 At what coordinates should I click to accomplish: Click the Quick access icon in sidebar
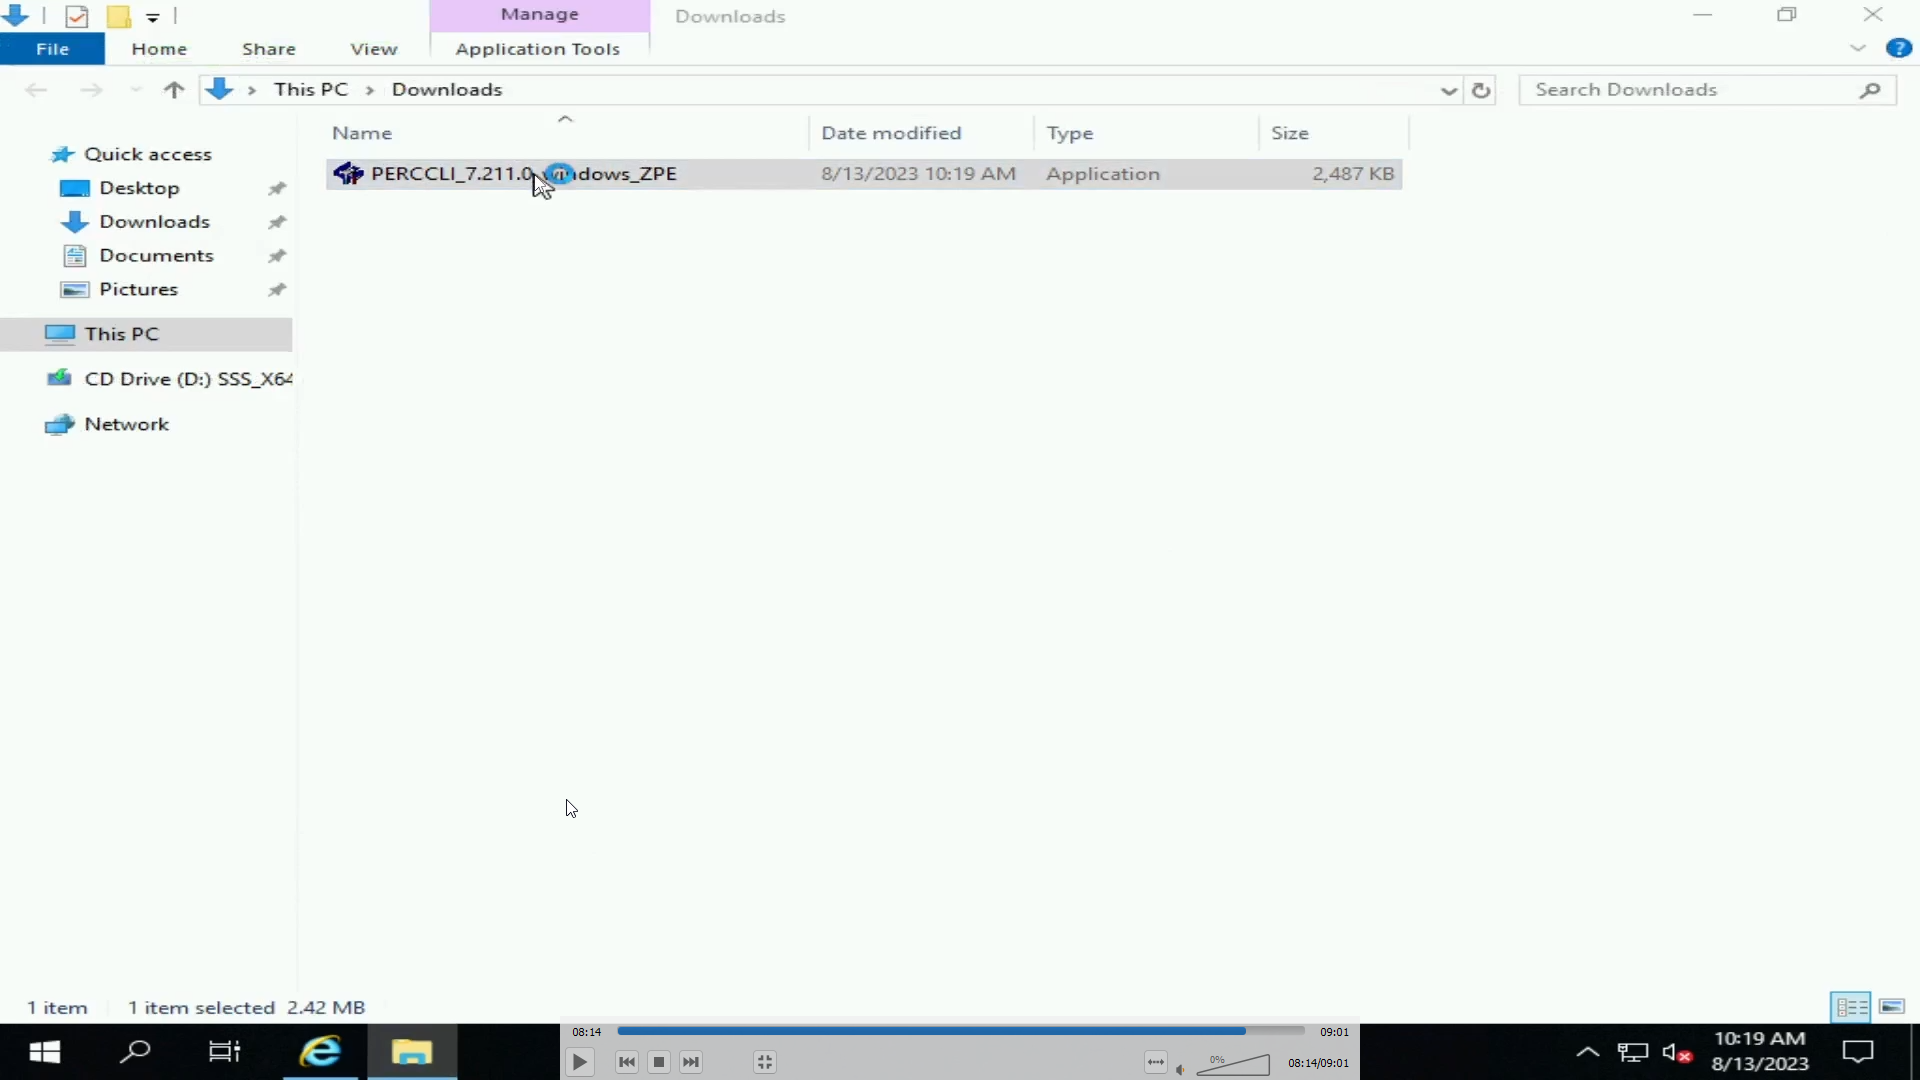click(62, 154)
